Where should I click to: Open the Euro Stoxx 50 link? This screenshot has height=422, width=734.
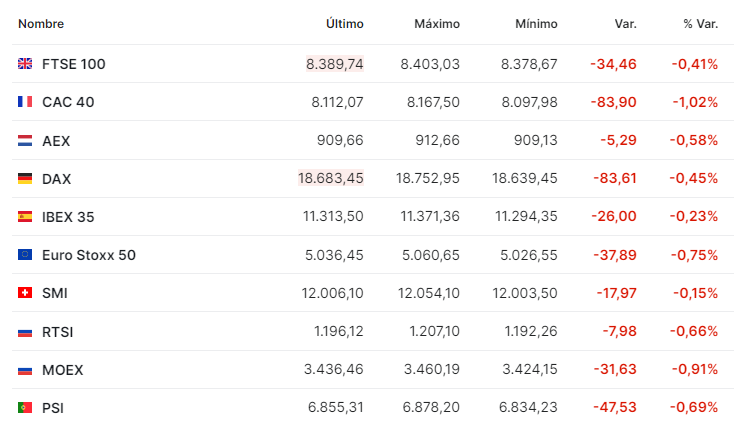click(89, 255)
